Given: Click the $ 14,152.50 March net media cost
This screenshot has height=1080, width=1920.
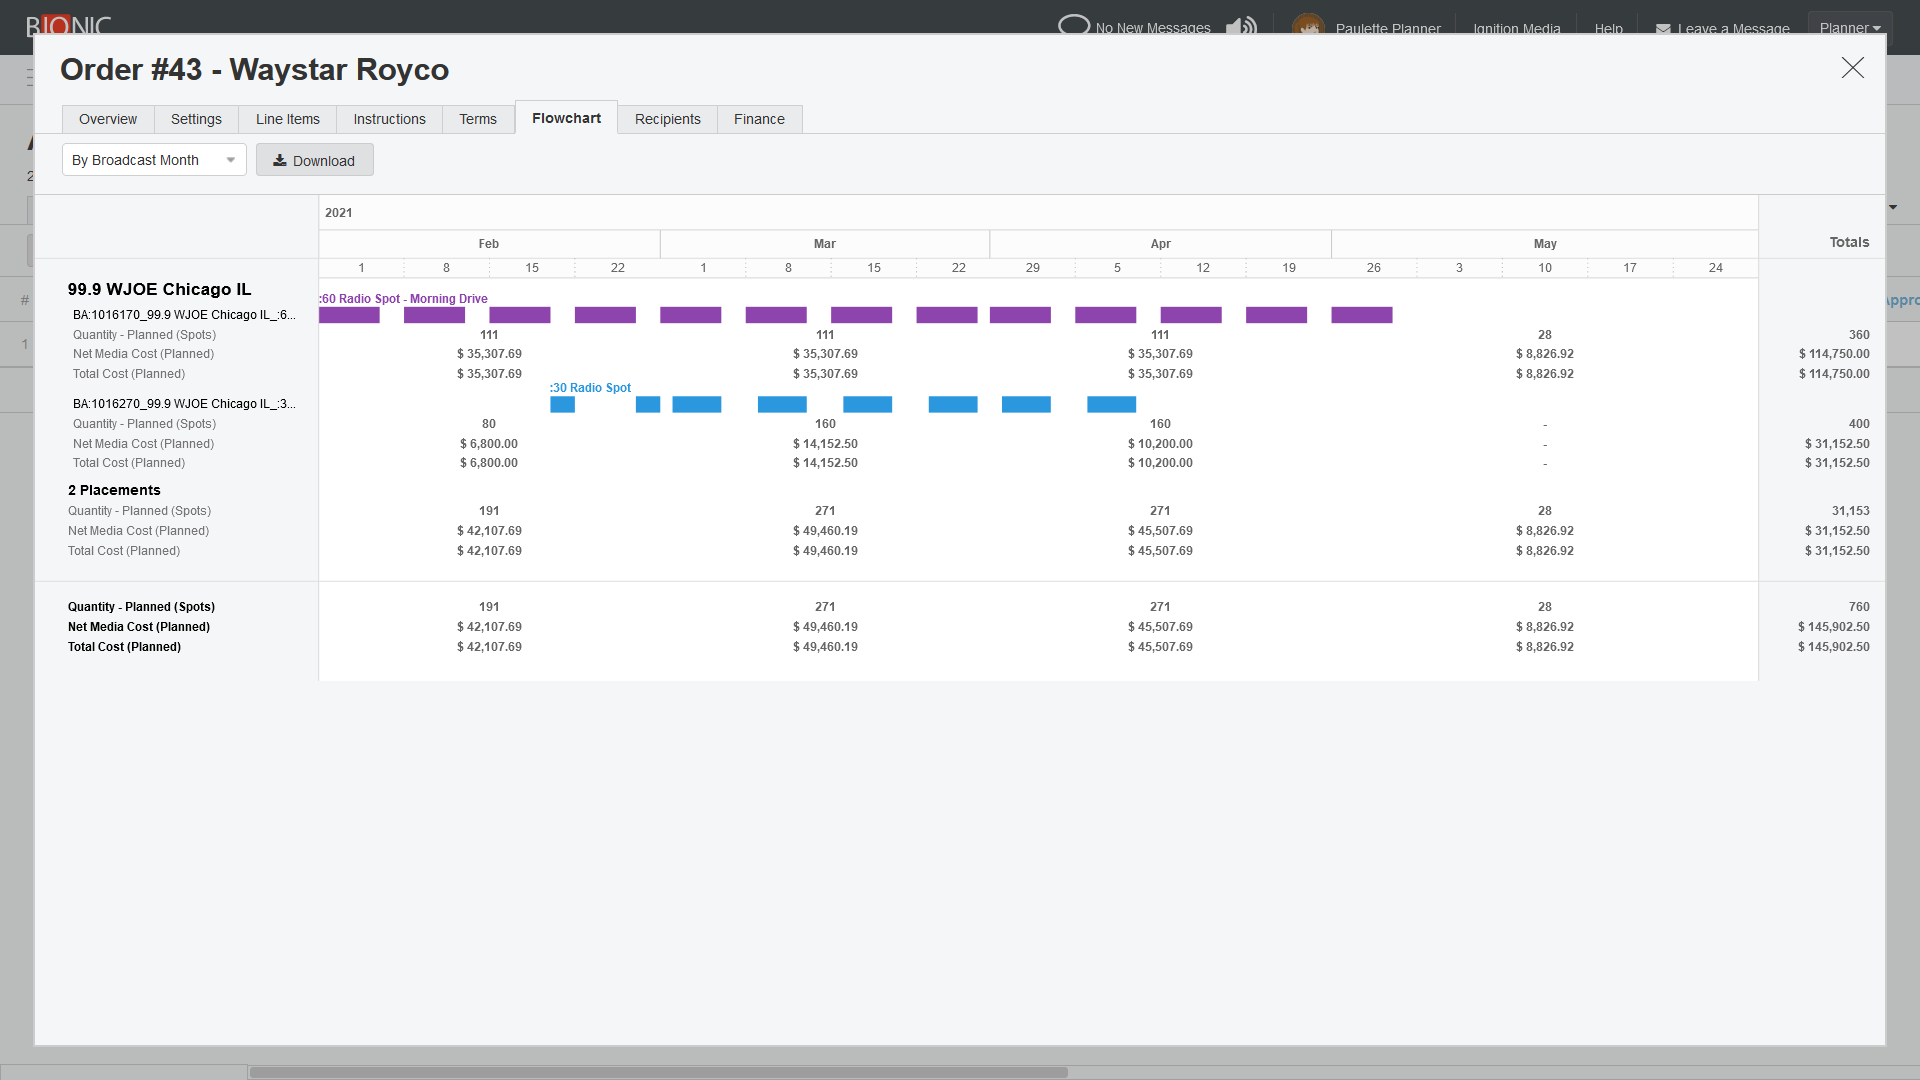Looking at the screenshot, I should (x=825, y=444).
